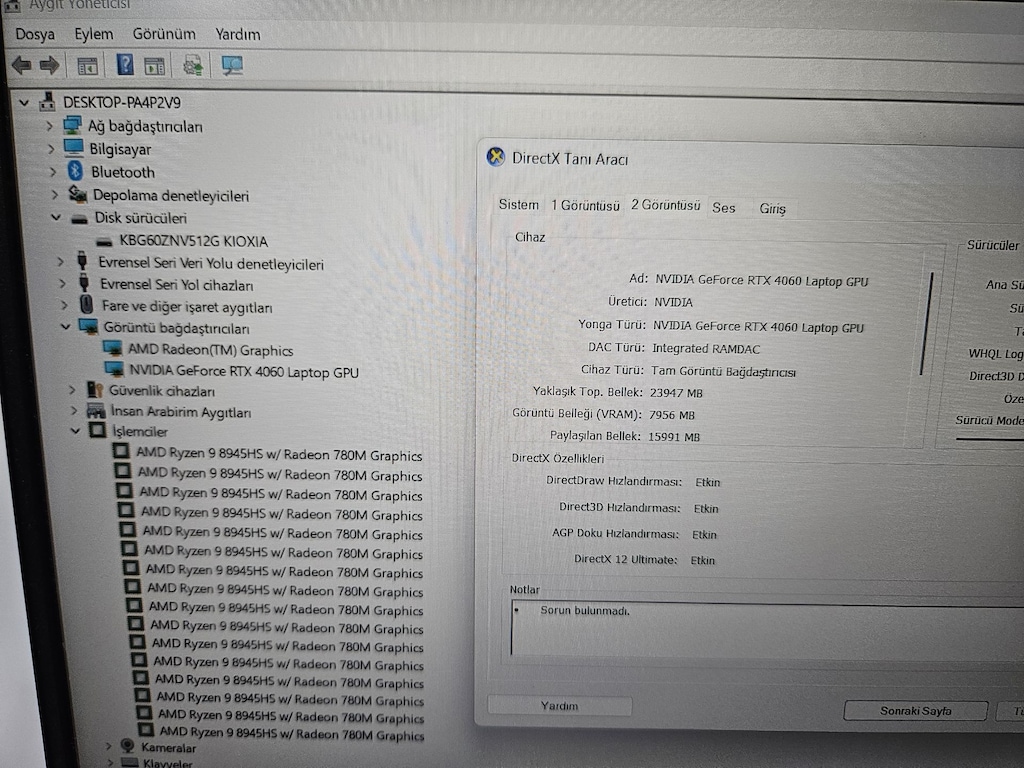Click the Güvenlik cihazları security icon

click(95, 390)
